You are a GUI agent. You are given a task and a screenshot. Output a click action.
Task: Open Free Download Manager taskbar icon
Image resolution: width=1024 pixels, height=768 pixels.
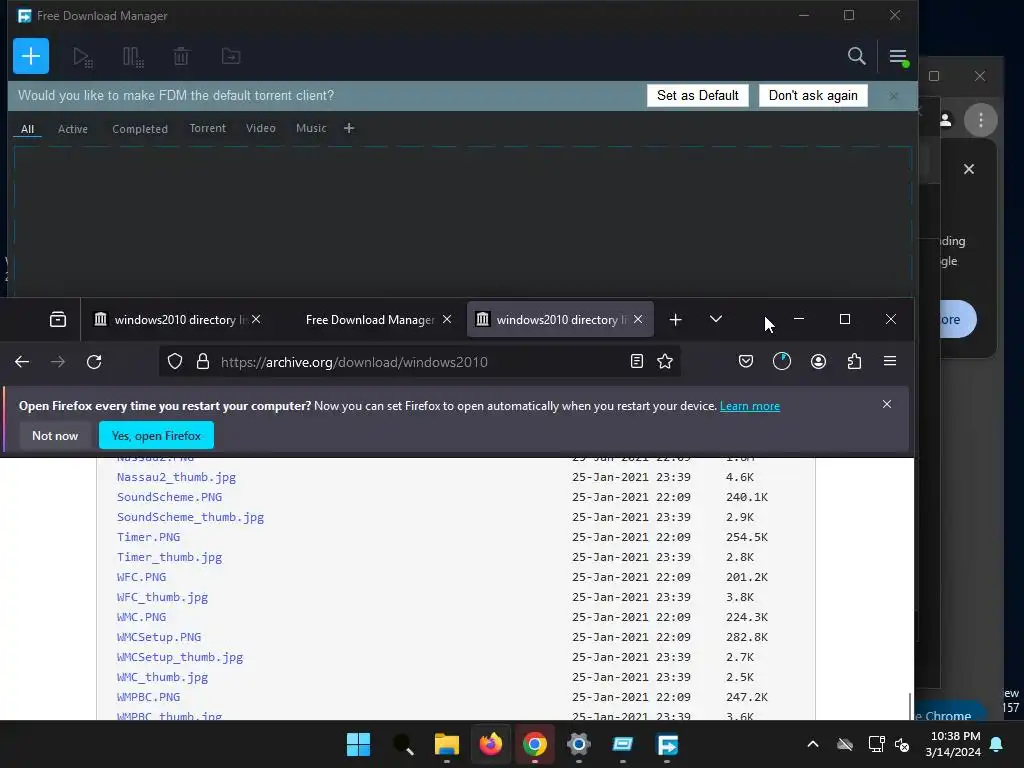click(x=667, y=744)
